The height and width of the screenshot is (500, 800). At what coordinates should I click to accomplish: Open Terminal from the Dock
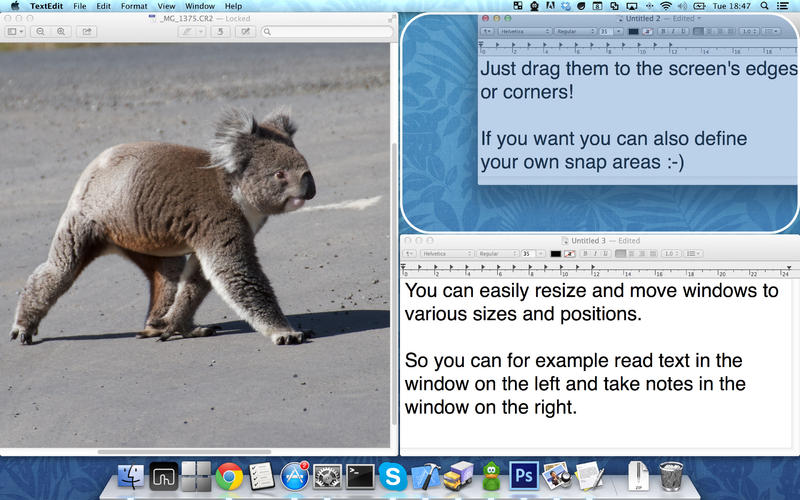360,476
